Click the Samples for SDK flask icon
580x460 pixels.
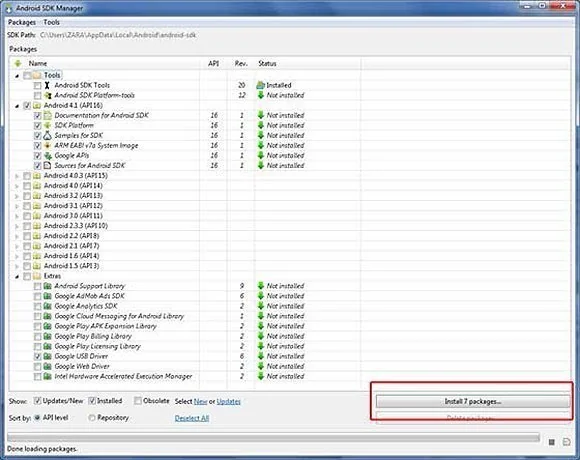point(47,135)
